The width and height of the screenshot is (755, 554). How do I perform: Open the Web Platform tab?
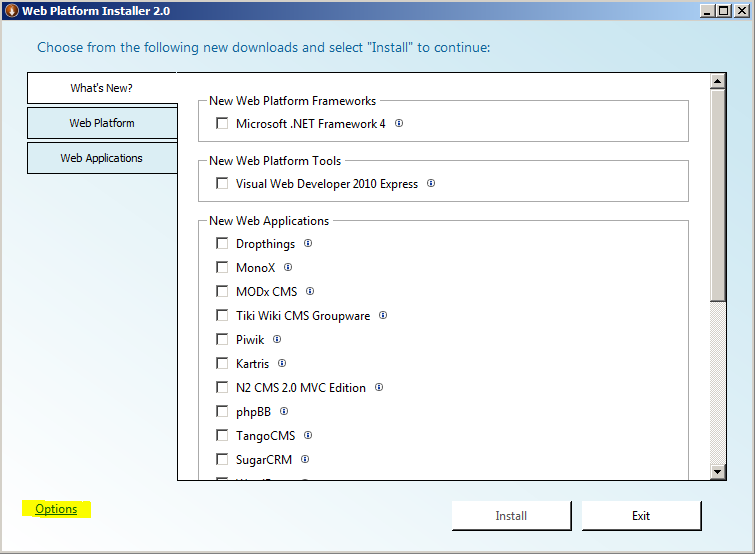pos(102,123)
